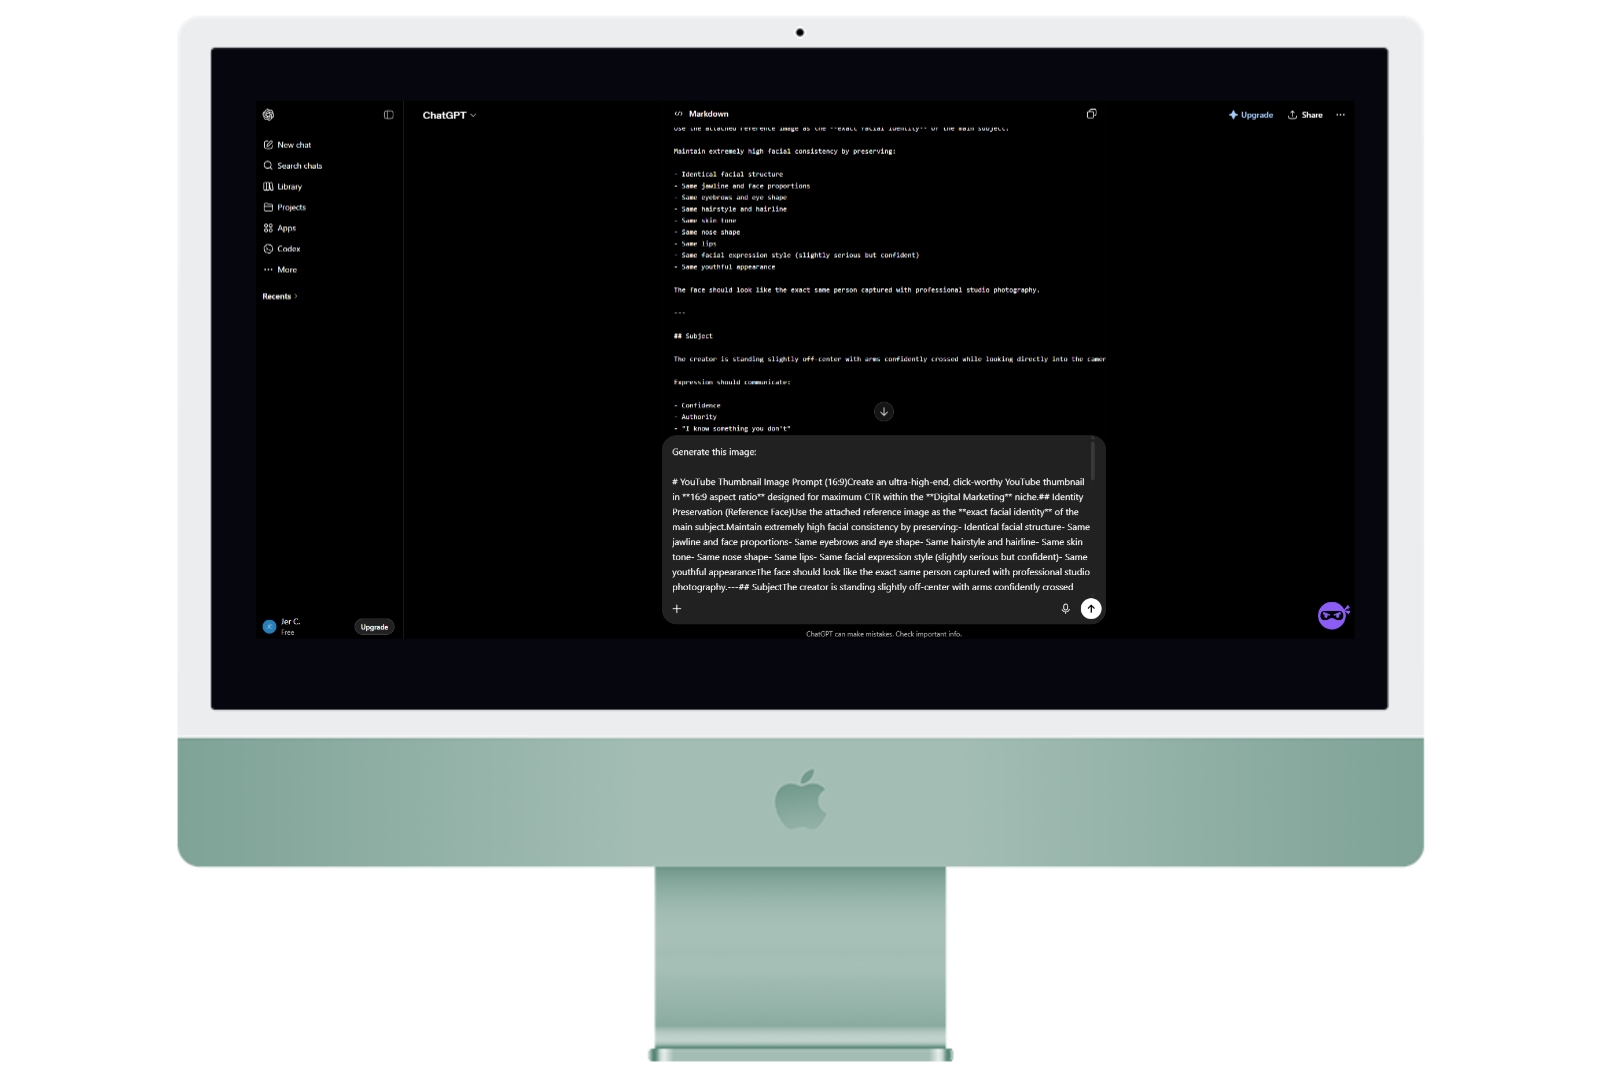Click the Upgrade link in the top bar
This screenshot has height=1076, width=1600.
(x=1251, y=115)
